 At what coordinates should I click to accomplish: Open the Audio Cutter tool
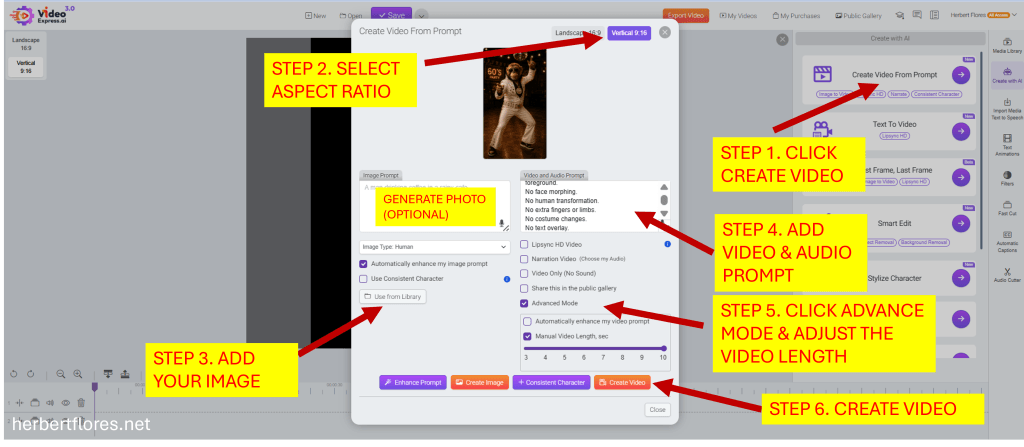pyautogui.click(x=1007, y=274)
